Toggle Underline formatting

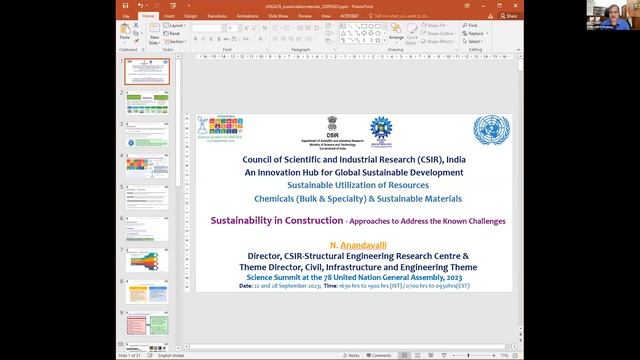point(211,39)
